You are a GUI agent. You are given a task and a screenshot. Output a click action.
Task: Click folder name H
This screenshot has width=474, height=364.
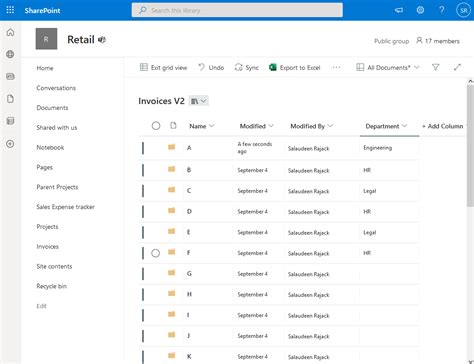click(189, 294)
